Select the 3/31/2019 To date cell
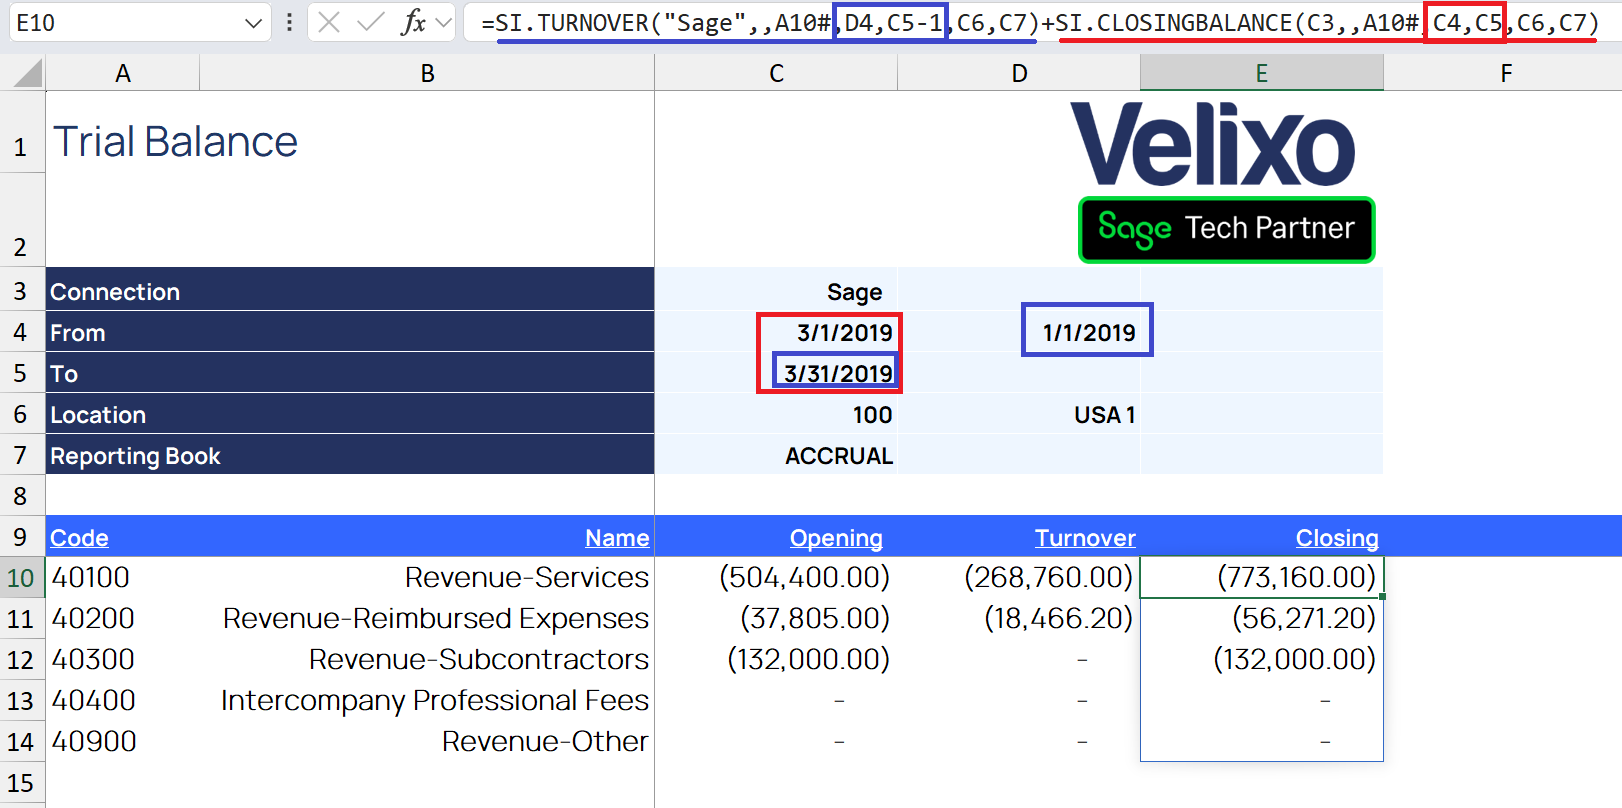Image resolution: width=1622 pixels, height=808 pixels. coord(776,373)
